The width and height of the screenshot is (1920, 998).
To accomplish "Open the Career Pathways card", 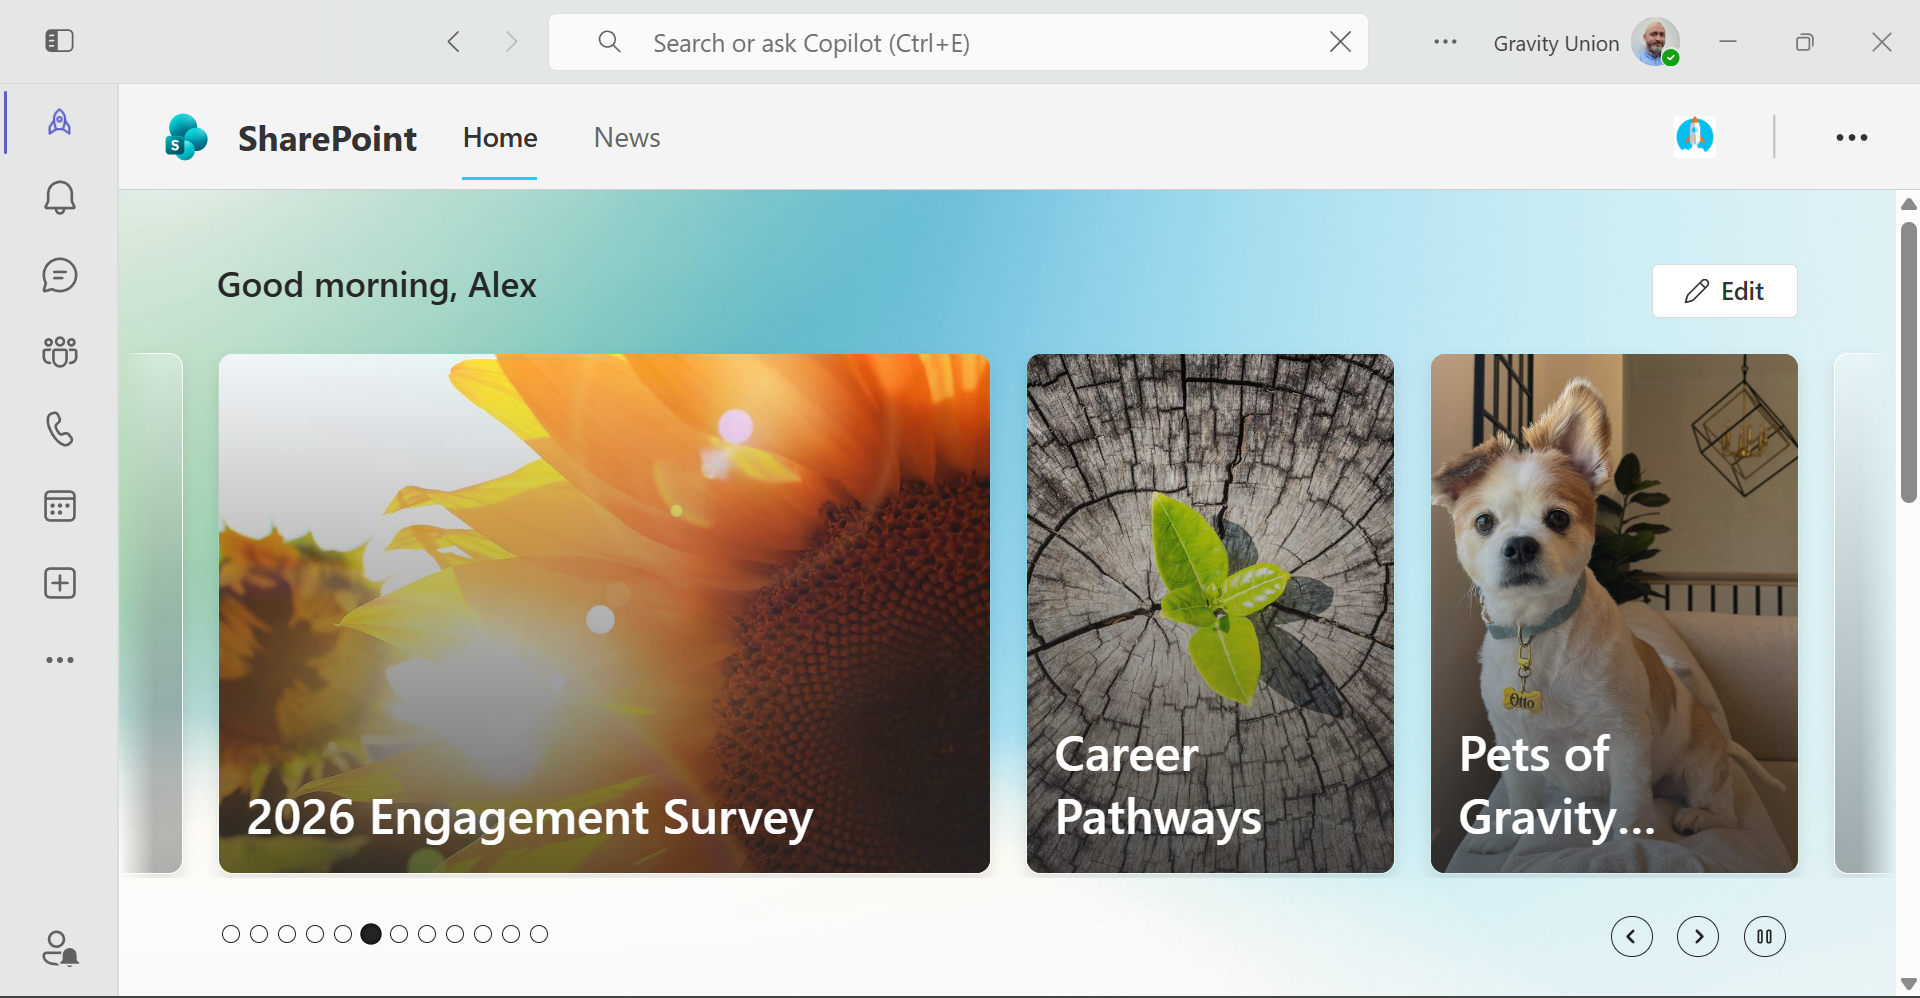I will (1210, 613).
